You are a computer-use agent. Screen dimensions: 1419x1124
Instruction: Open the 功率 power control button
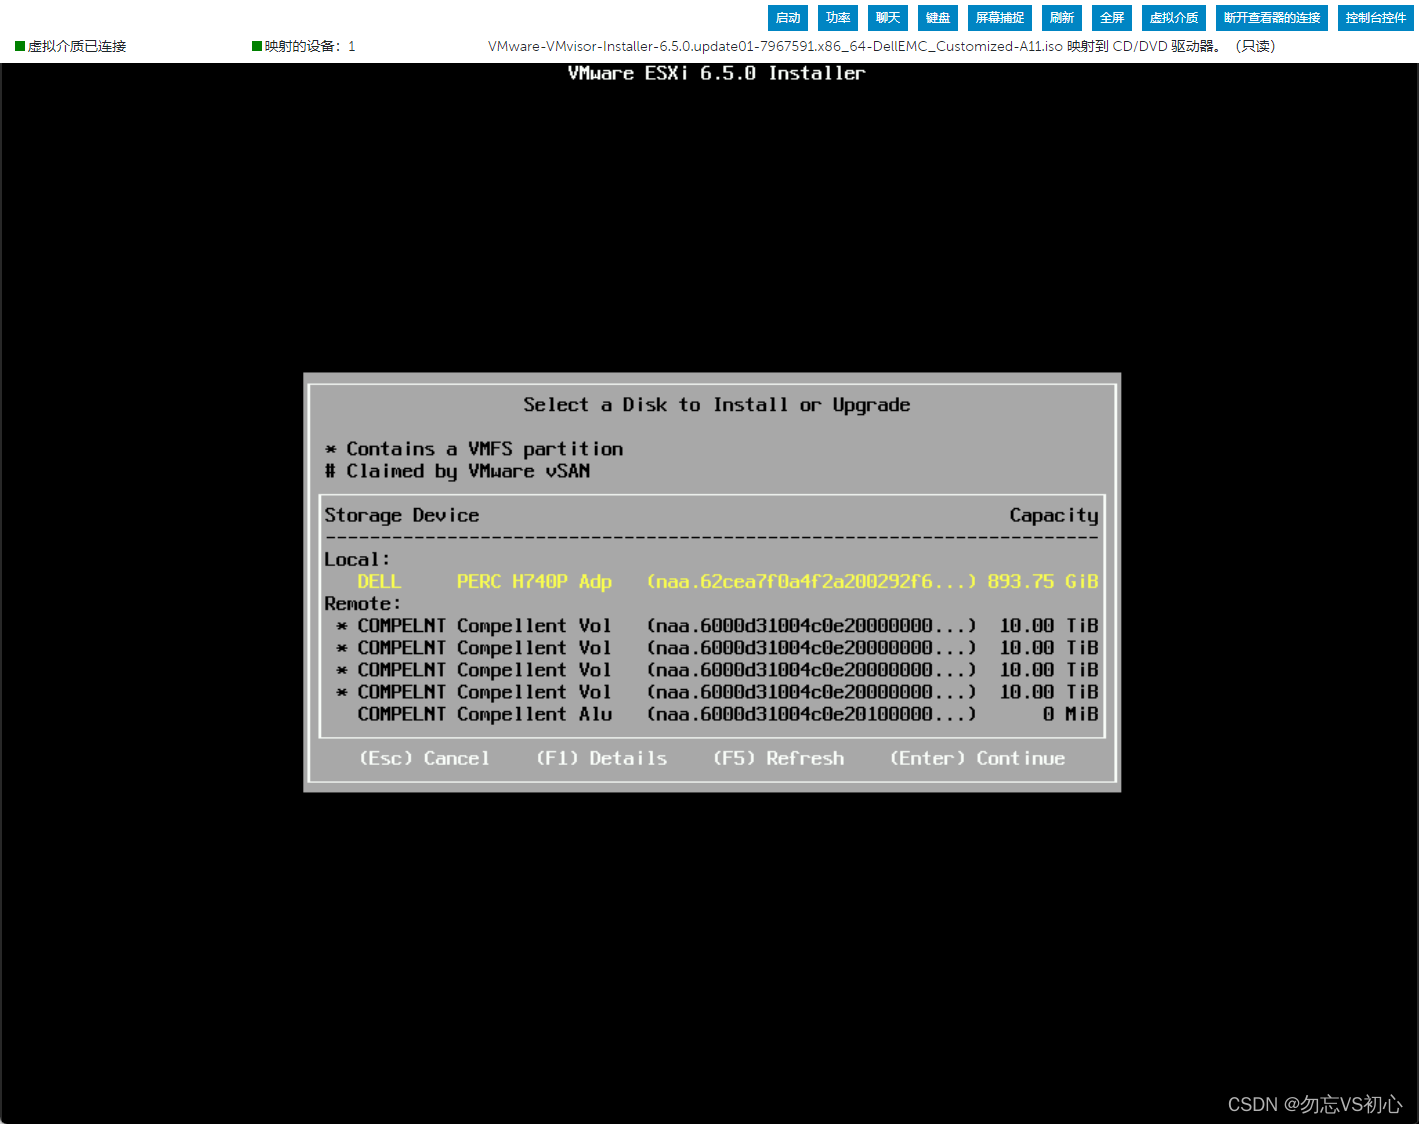click(x=838, y=18)
